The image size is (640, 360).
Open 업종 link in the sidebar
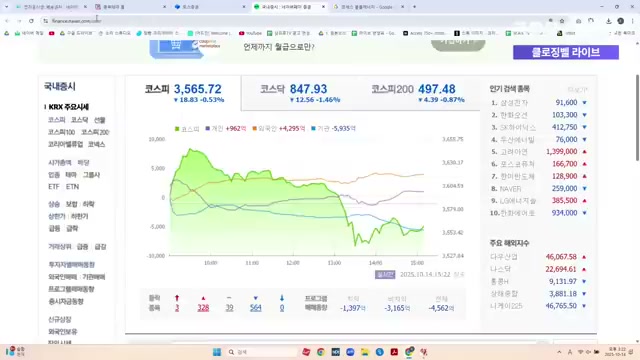tap(54, 175)
